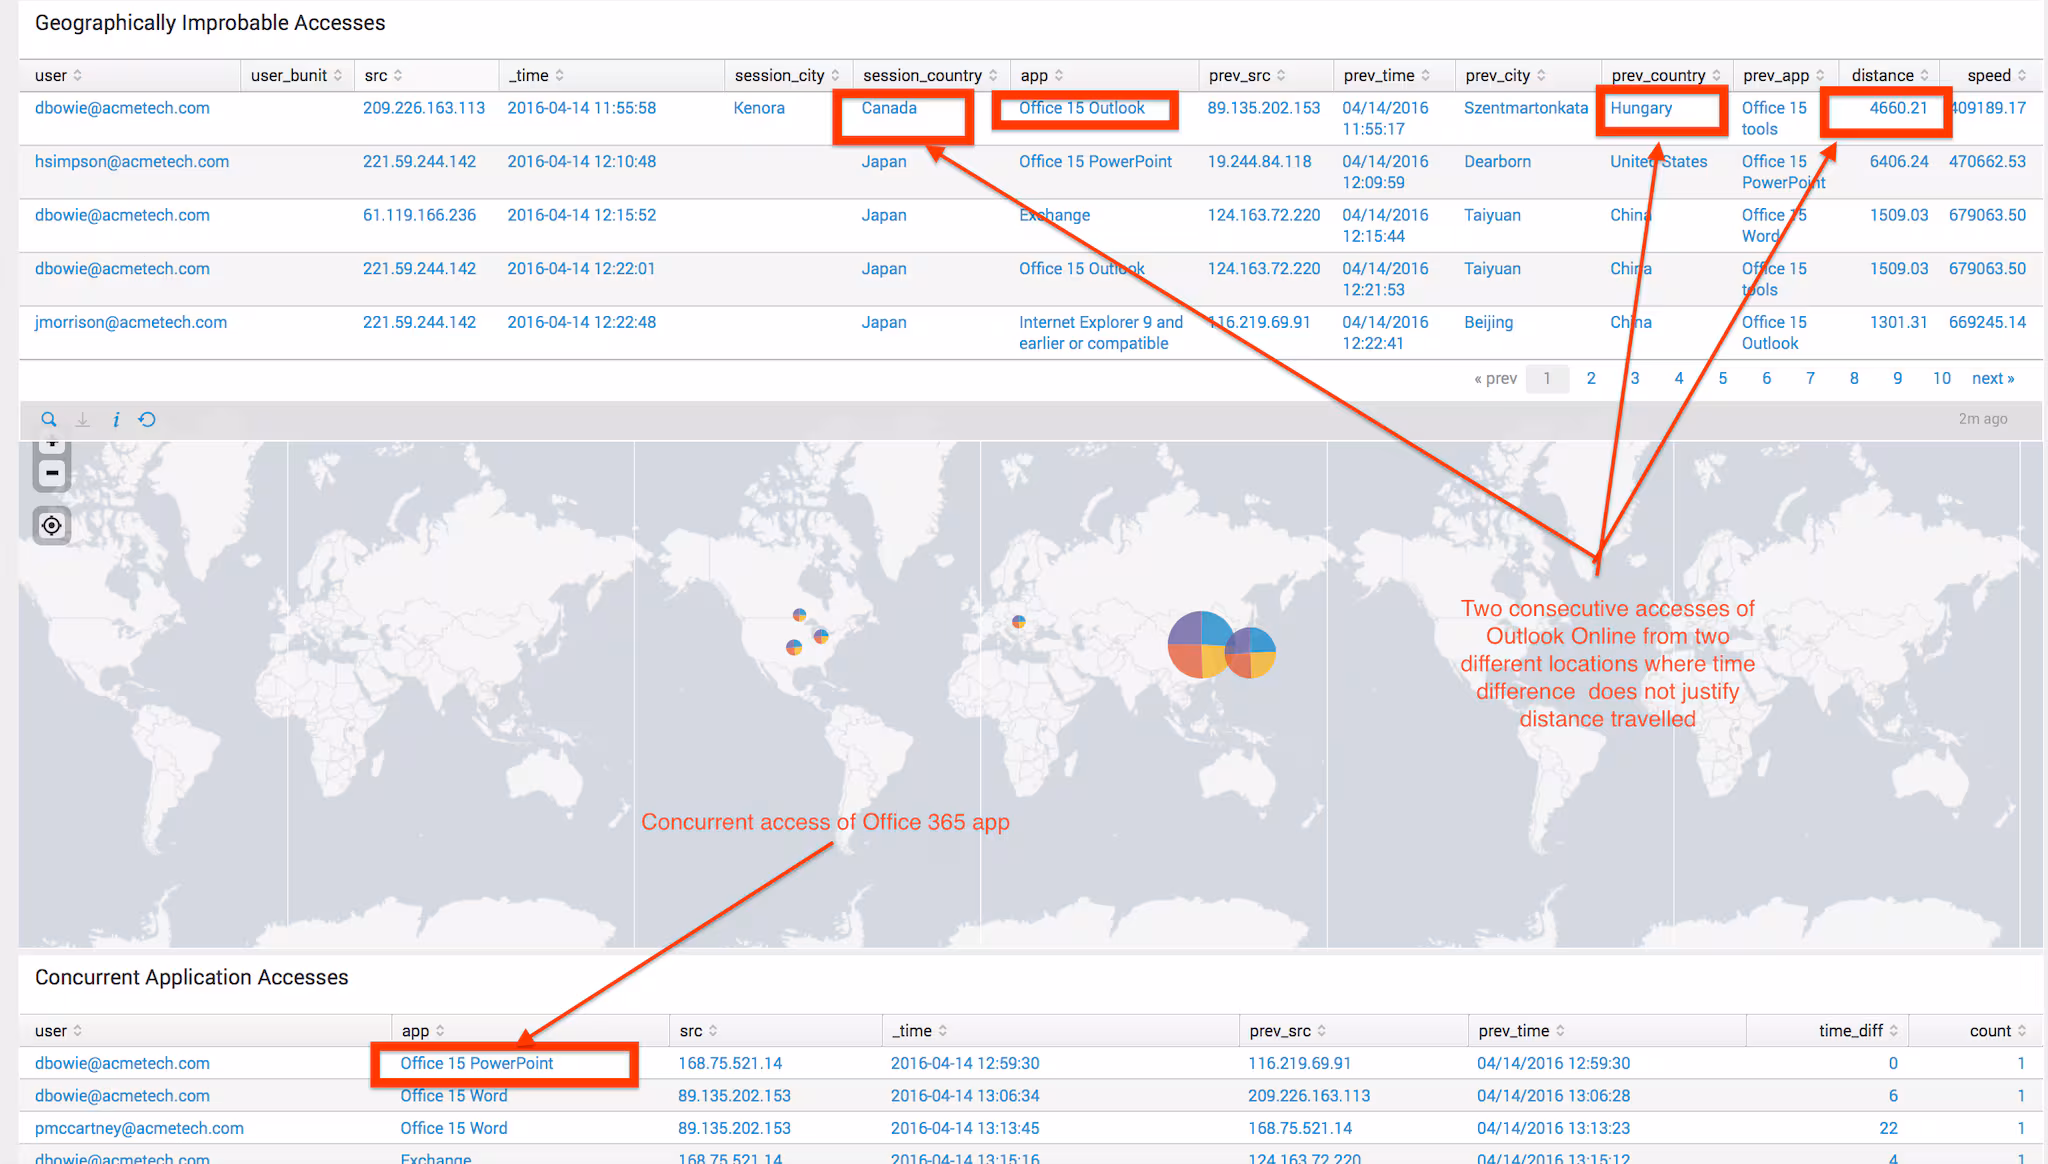View info for the map panel
This screenshot has height=1164, width=2048.
point(115,419)
